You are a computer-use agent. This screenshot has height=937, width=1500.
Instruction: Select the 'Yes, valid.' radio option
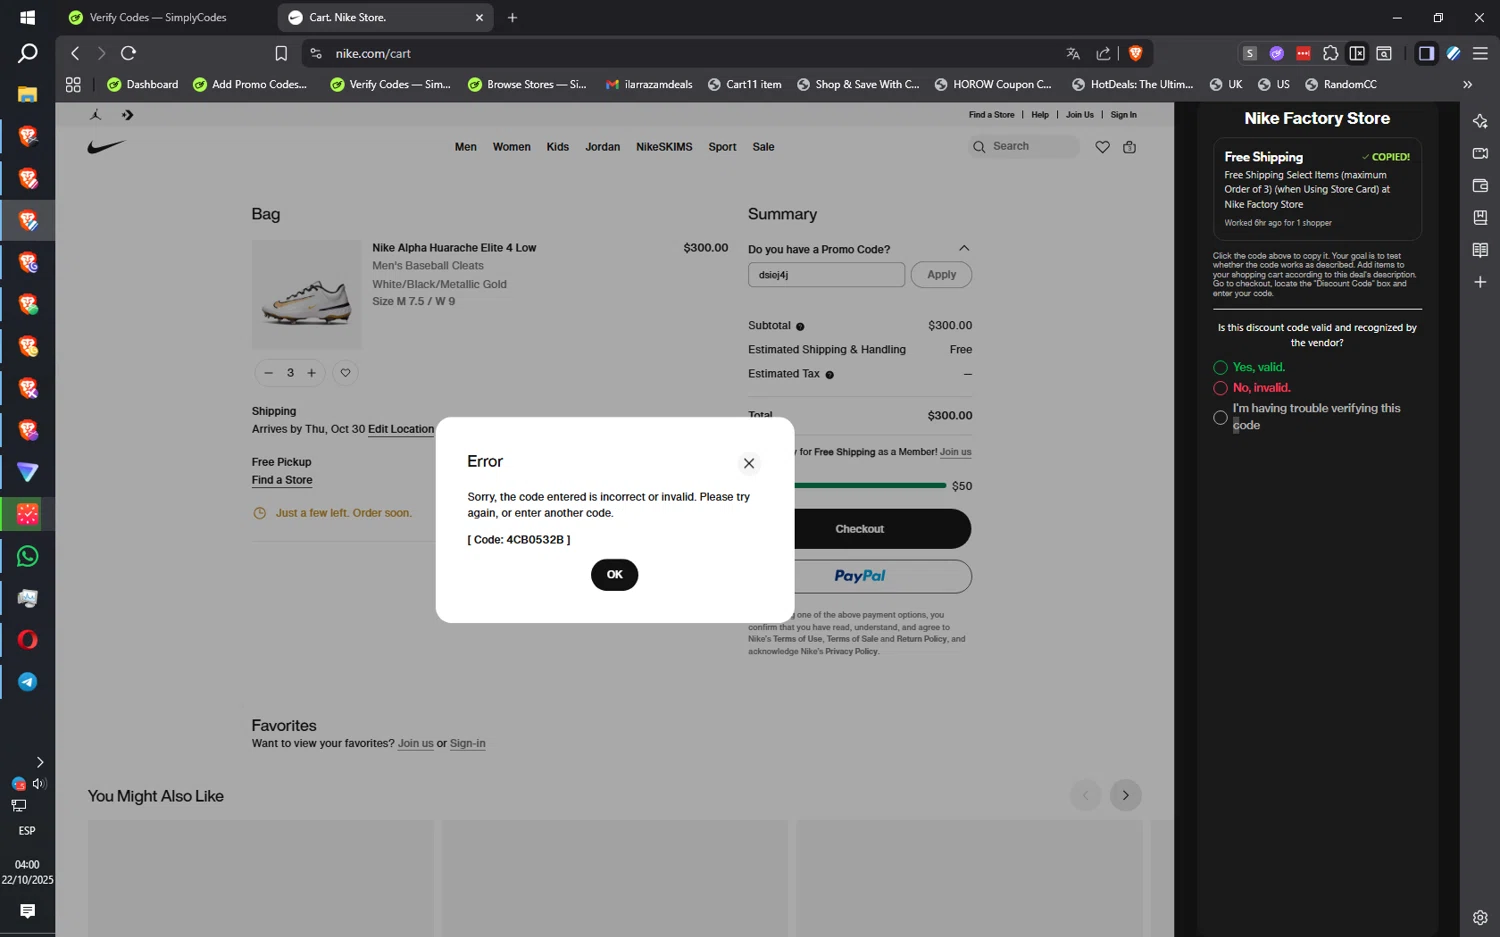click(1220, 368)
